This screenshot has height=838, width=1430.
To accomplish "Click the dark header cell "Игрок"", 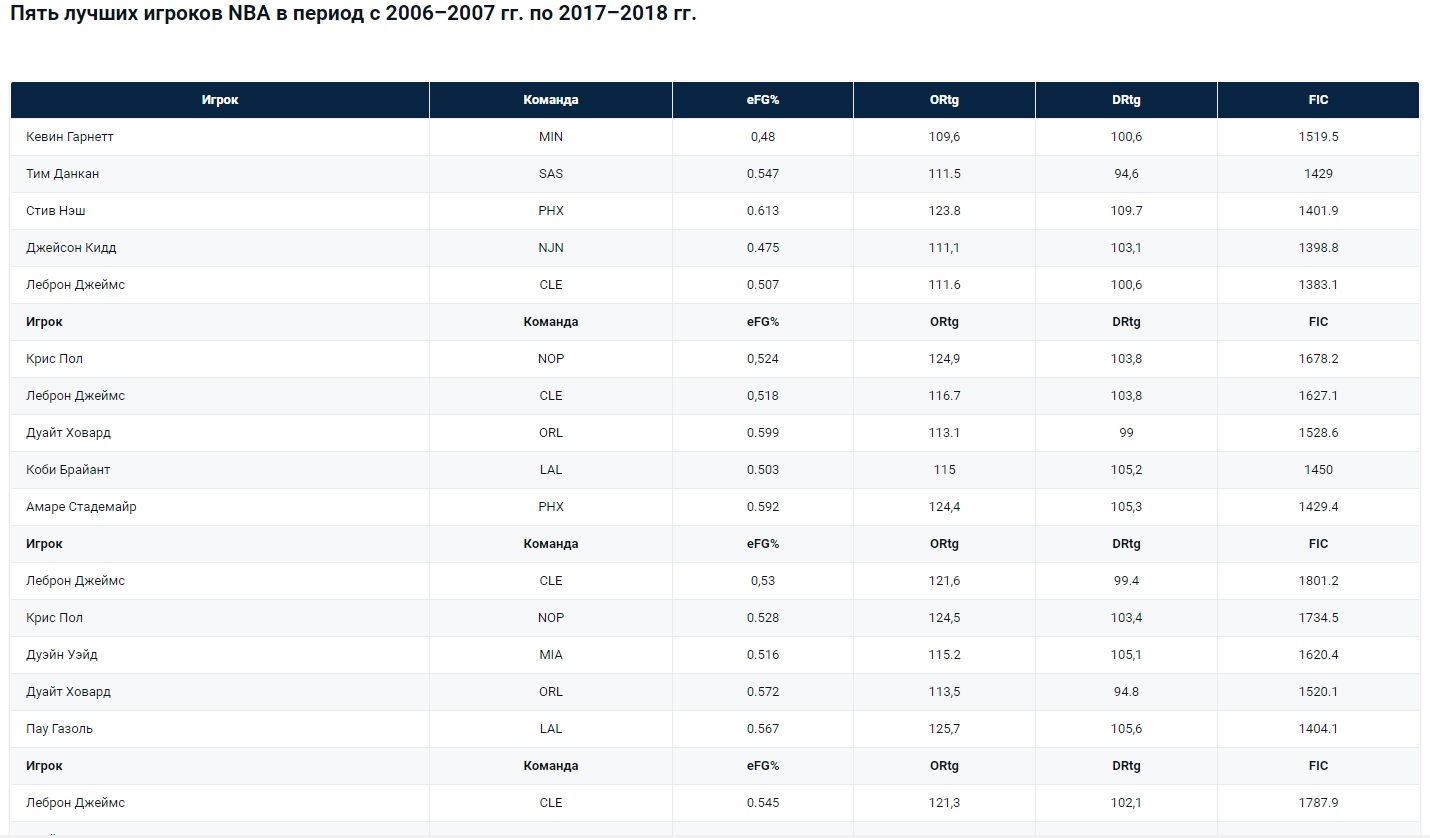I will 220,100.
